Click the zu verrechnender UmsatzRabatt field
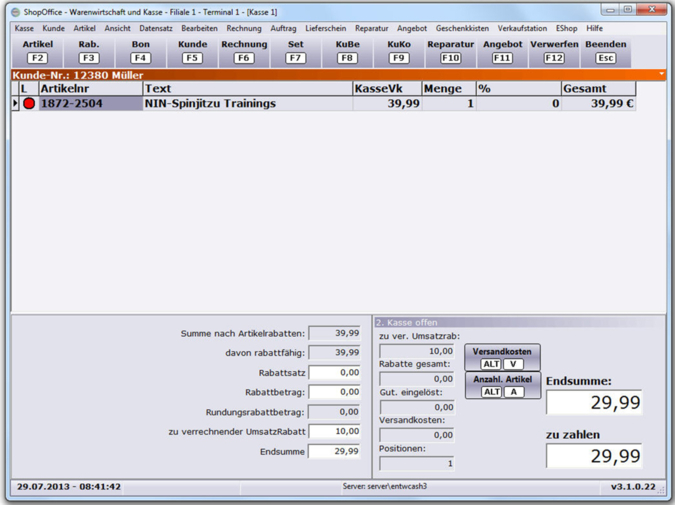675x505 pixels. pyautogui.click(x=334, y=432)
